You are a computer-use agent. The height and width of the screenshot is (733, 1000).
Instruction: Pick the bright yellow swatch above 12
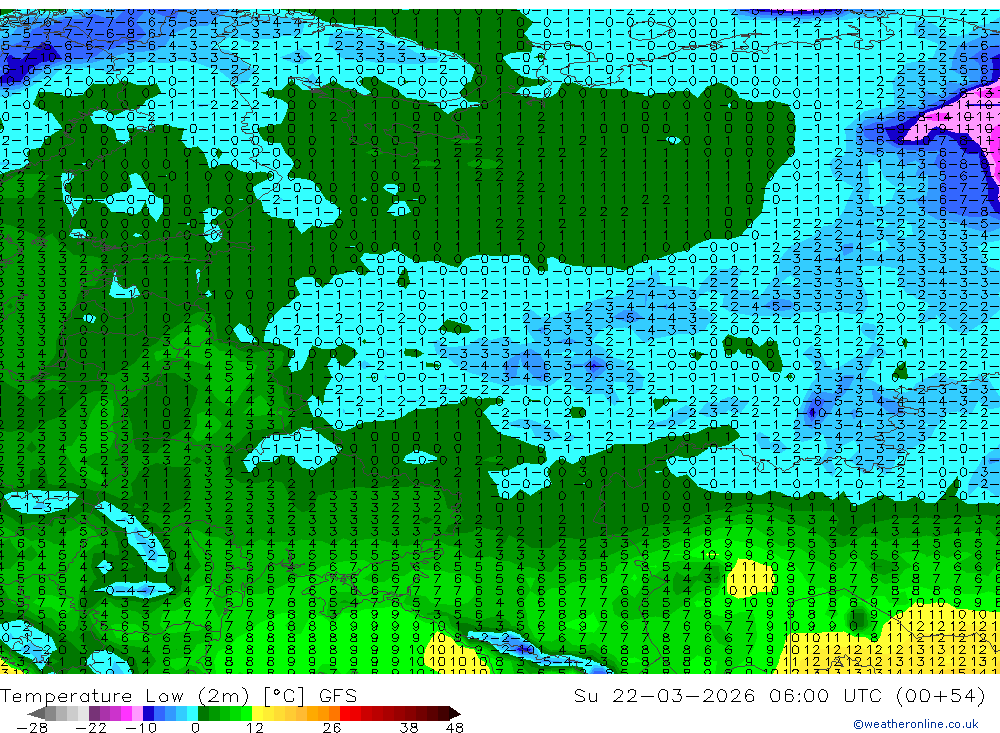(258, 714)
